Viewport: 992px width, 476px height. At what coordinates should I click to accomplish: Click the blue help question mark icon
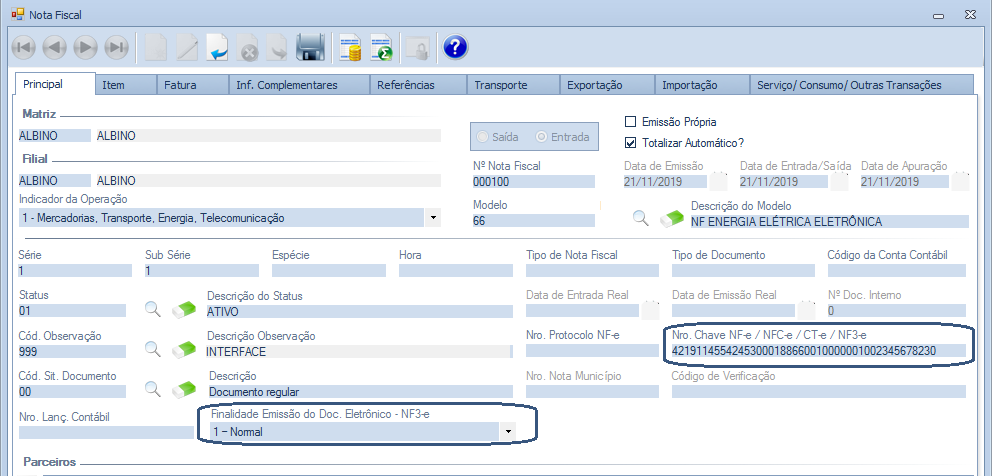pos(455,47)
